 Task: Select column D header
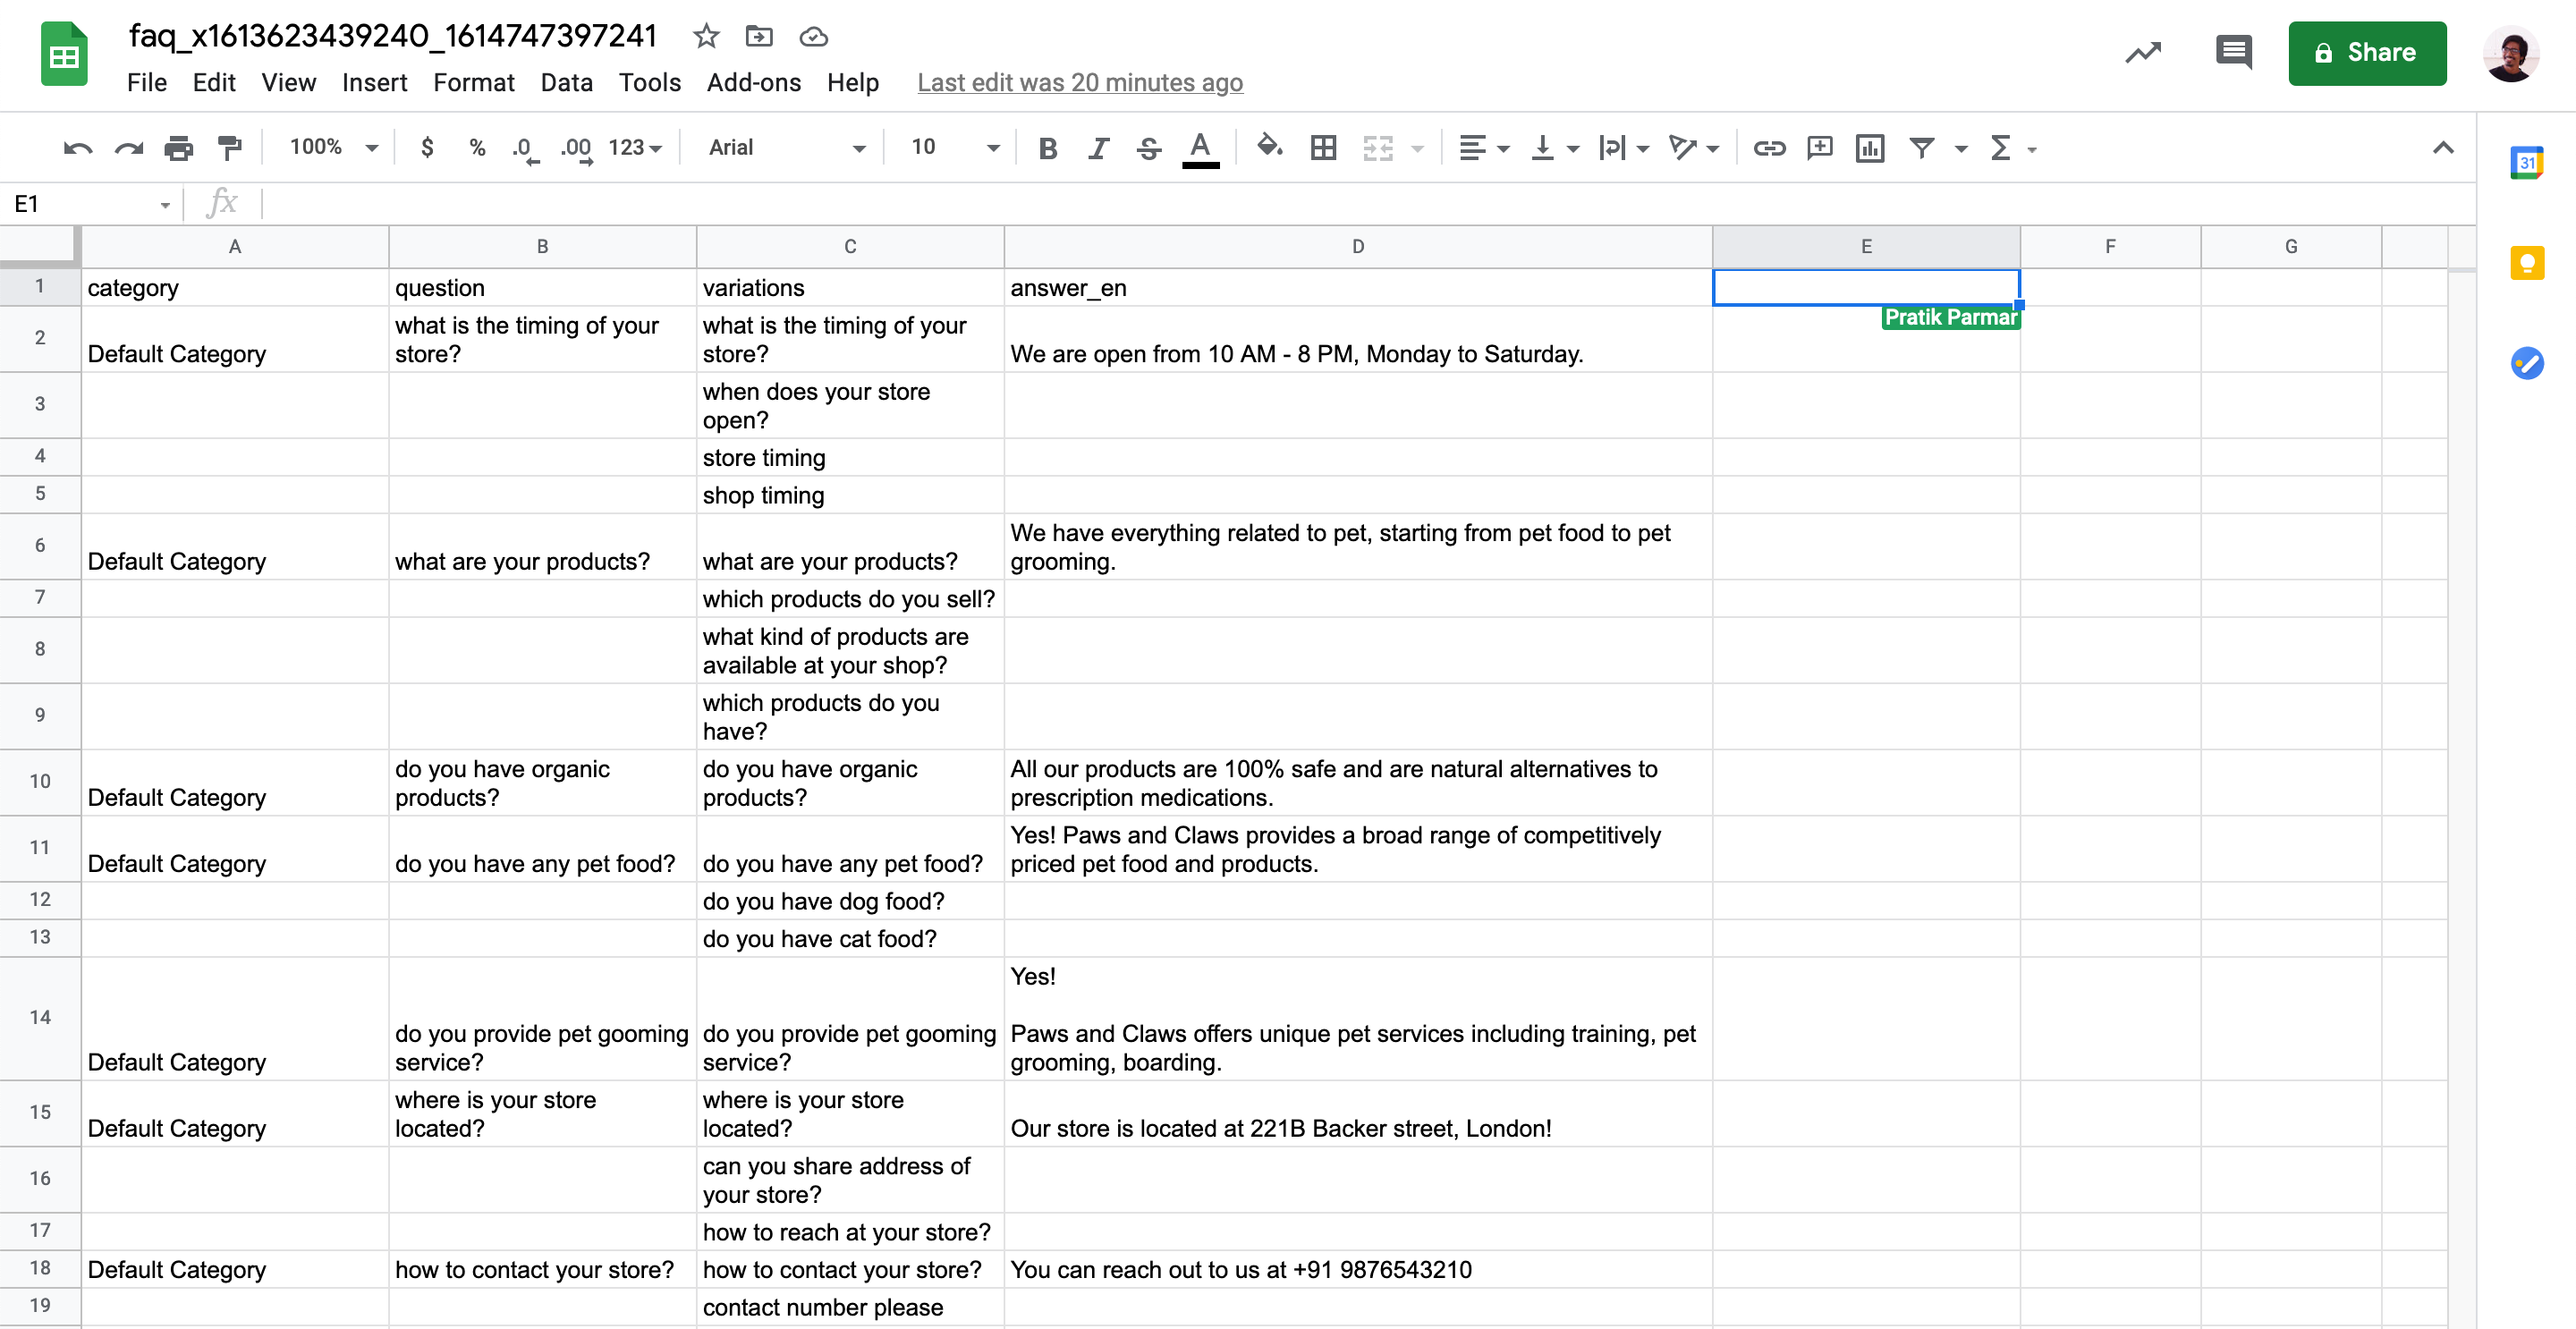1358,246
